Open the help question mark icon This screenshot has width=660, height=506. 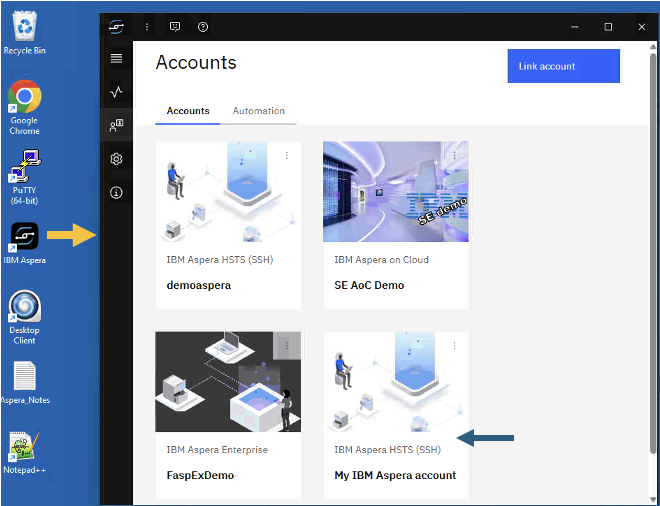click(x=203, y=27)
